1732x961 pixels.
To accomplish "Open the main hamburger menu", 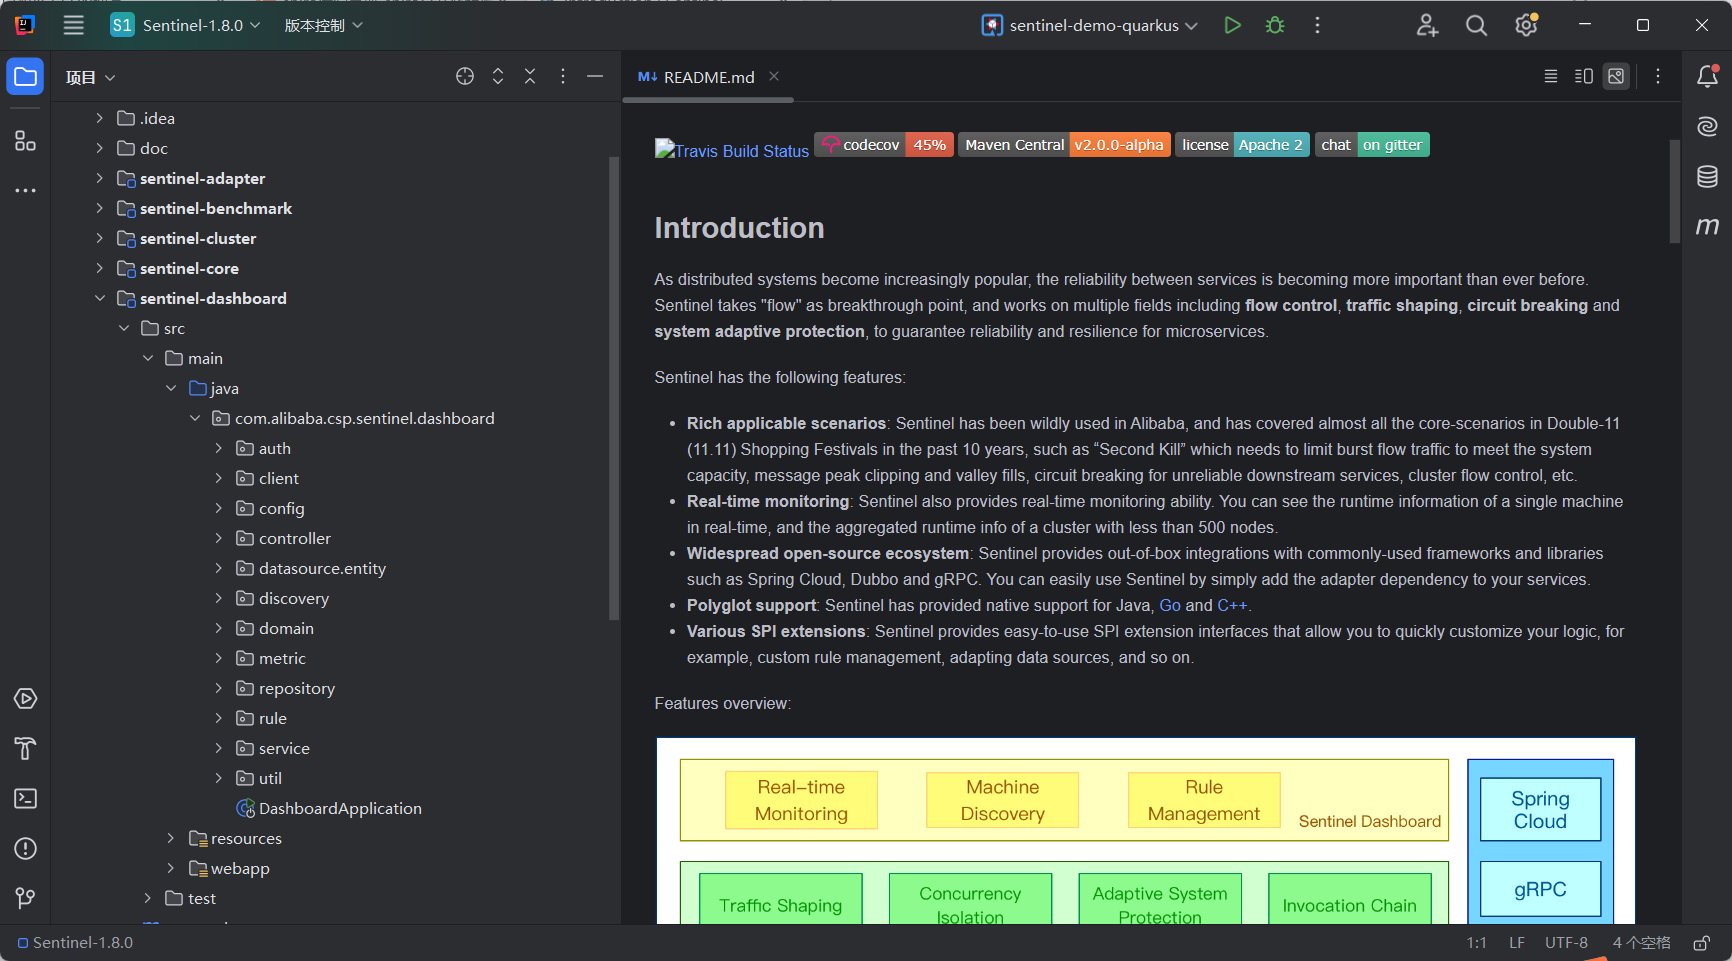I will (x=73, y=25).
